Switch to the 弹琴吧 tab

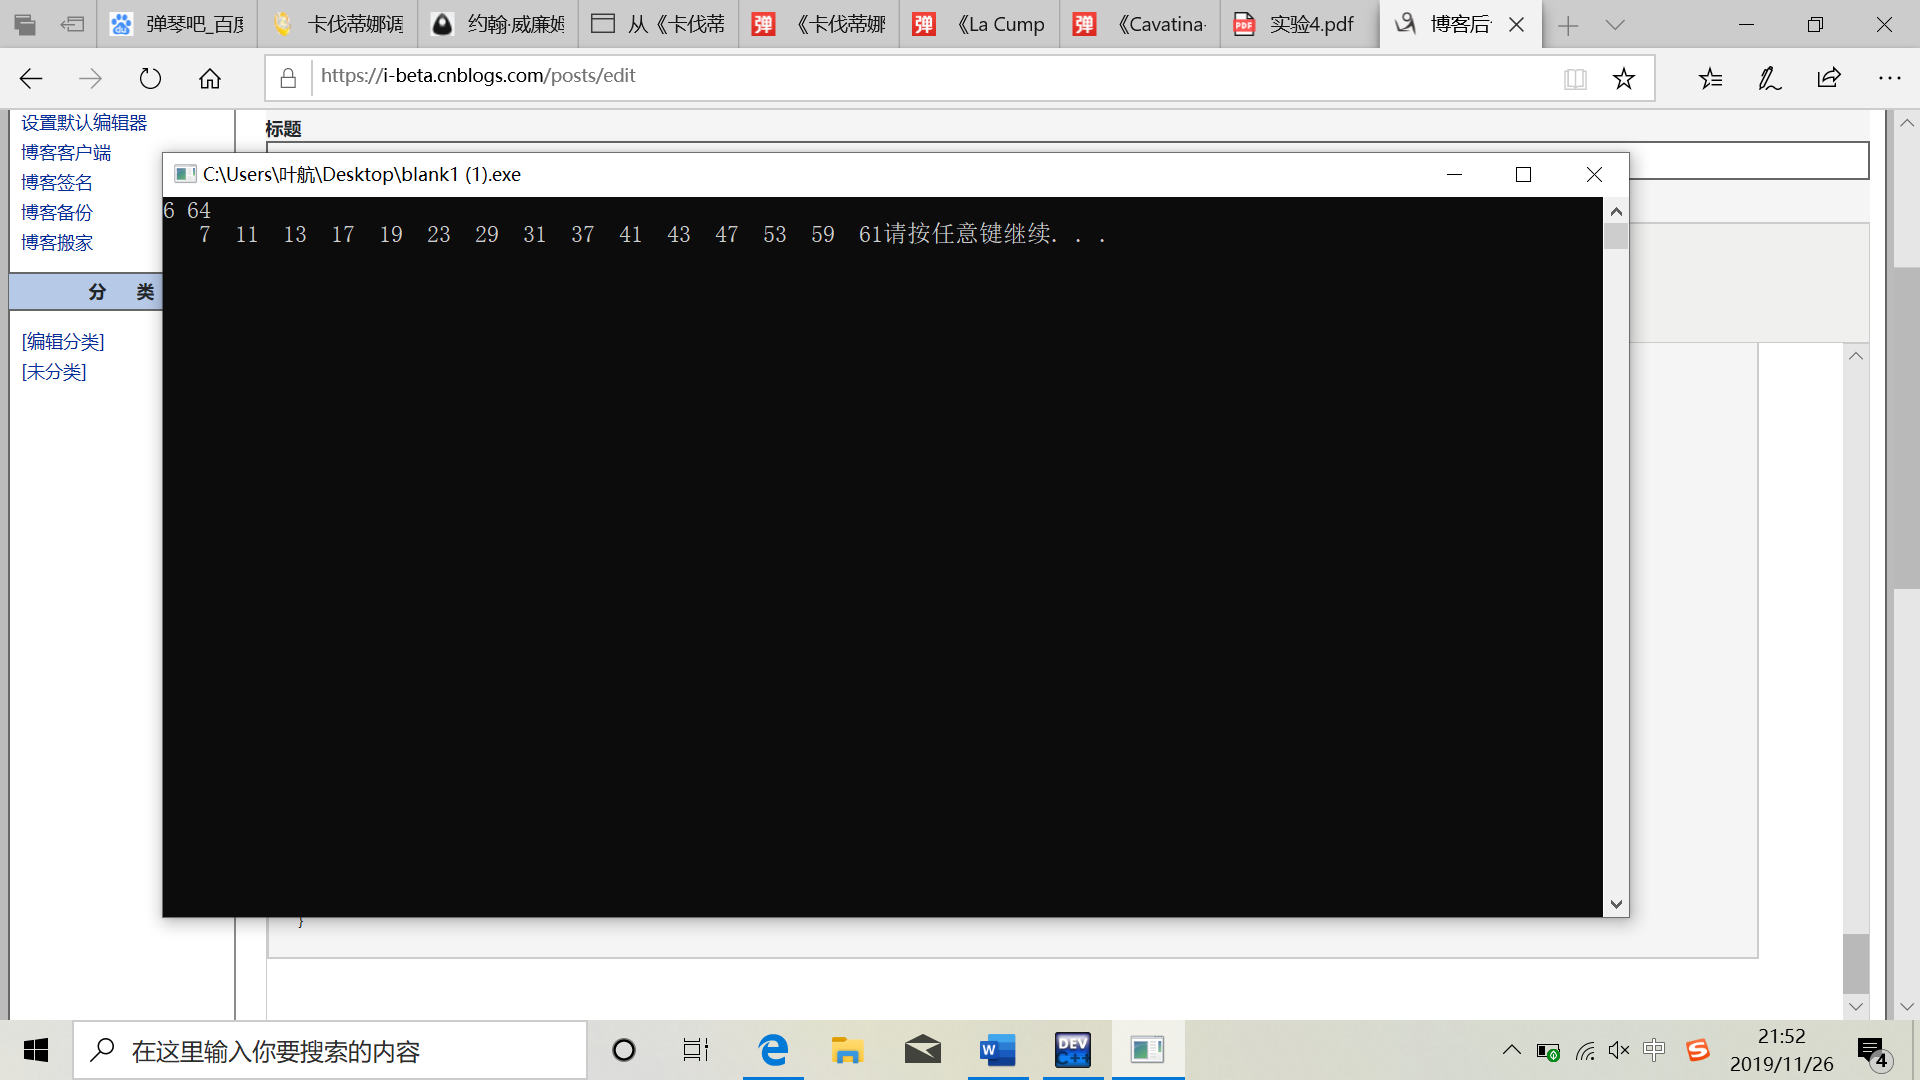tap(178, 25)
